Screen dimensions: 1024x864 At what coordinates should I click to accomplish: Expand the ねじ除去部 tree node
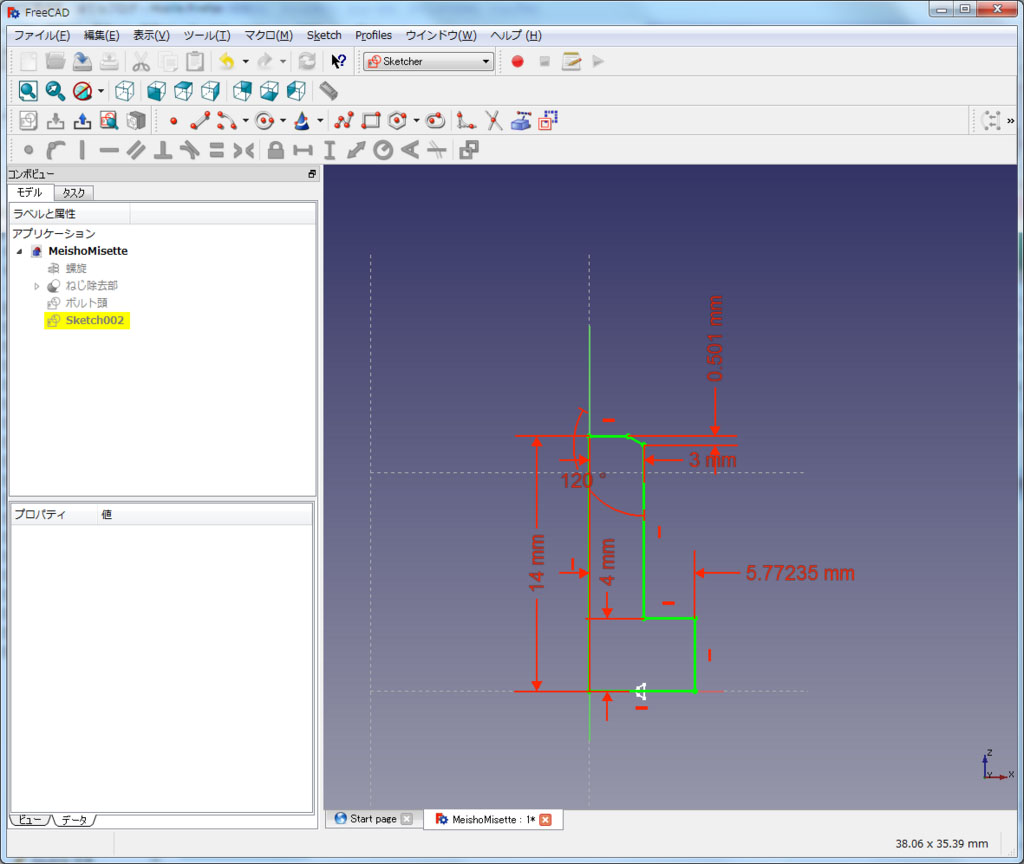click(x=37, y=286)
